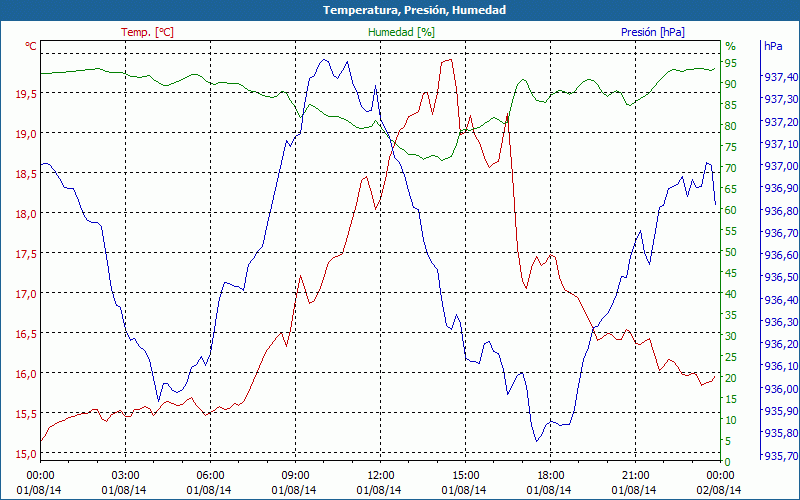Click the 18:00 time axis label
Screen dimensions: 800x500
550,476
